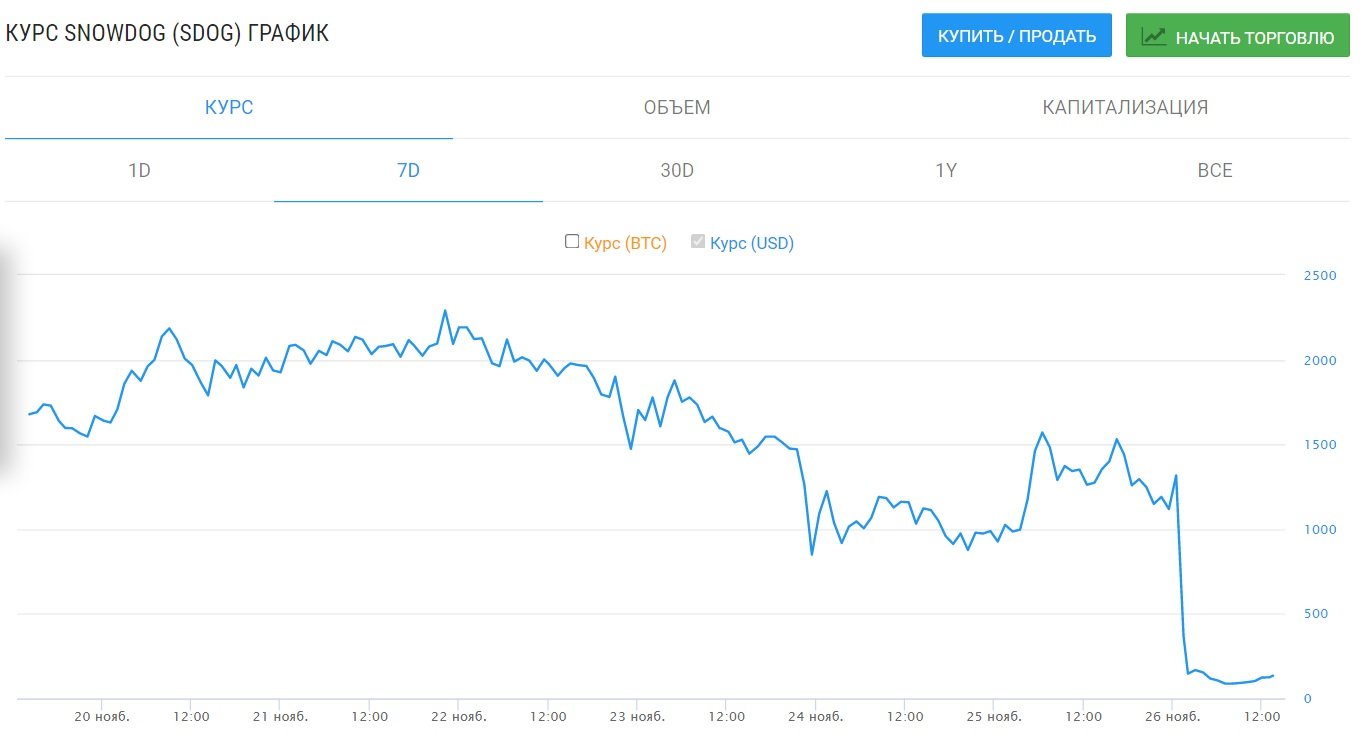The height and width of the screenshot is (749, 1363).
Task: Click the Курс Snowdog (SDOG) График heading
Action: pyautogui.click(x=167, y=33)
